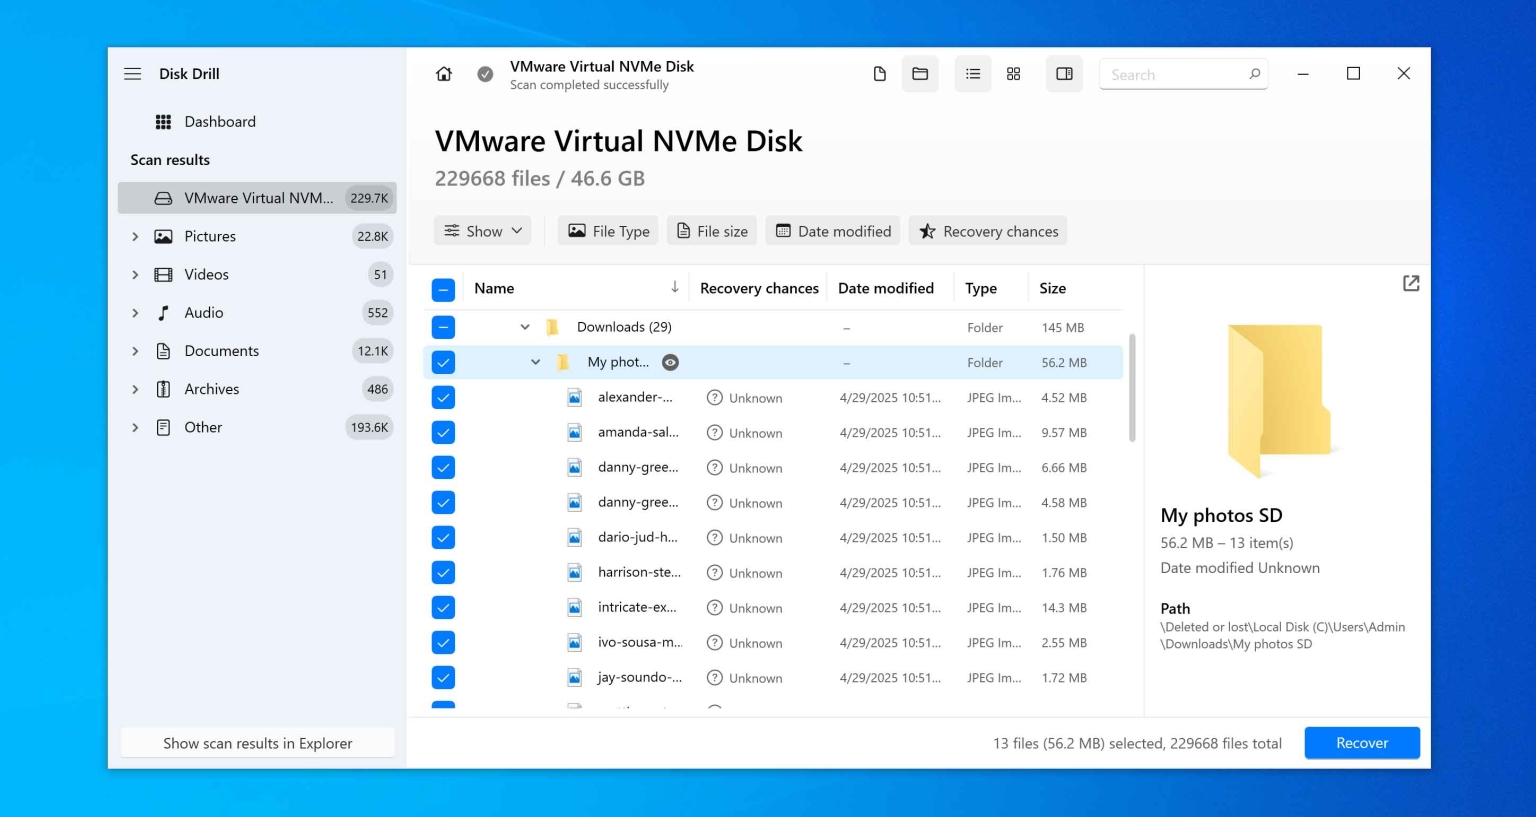Uncheck the Downloads folder checkbox
Image resolution: width=1536 pixels, height=817 pixels.
(x=443, y=326)
